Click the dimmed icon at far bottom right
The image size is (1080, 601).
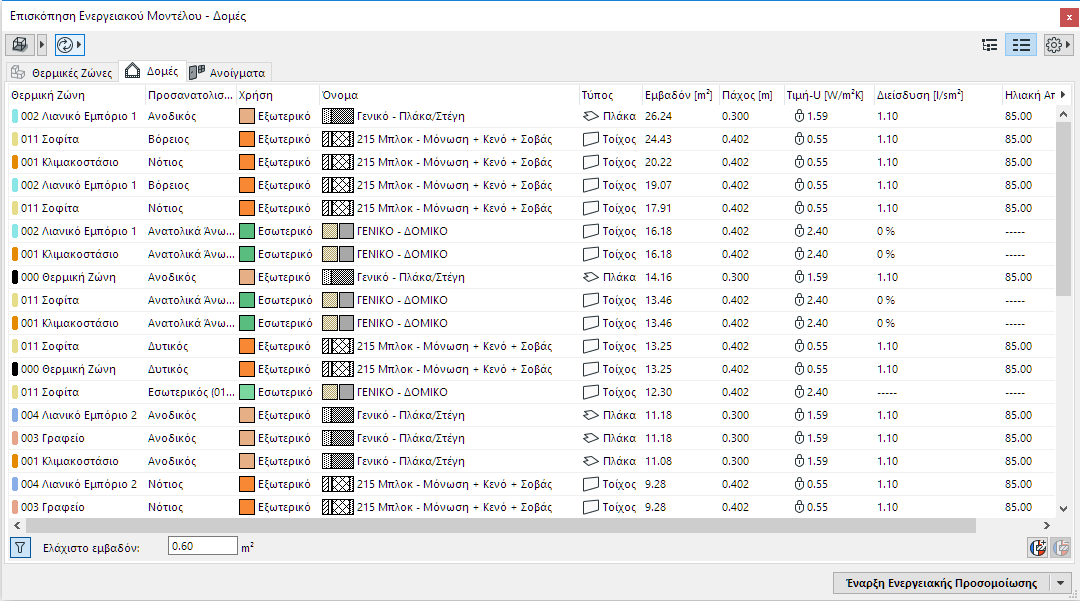pyautogui.click(x=1061, y=547)
